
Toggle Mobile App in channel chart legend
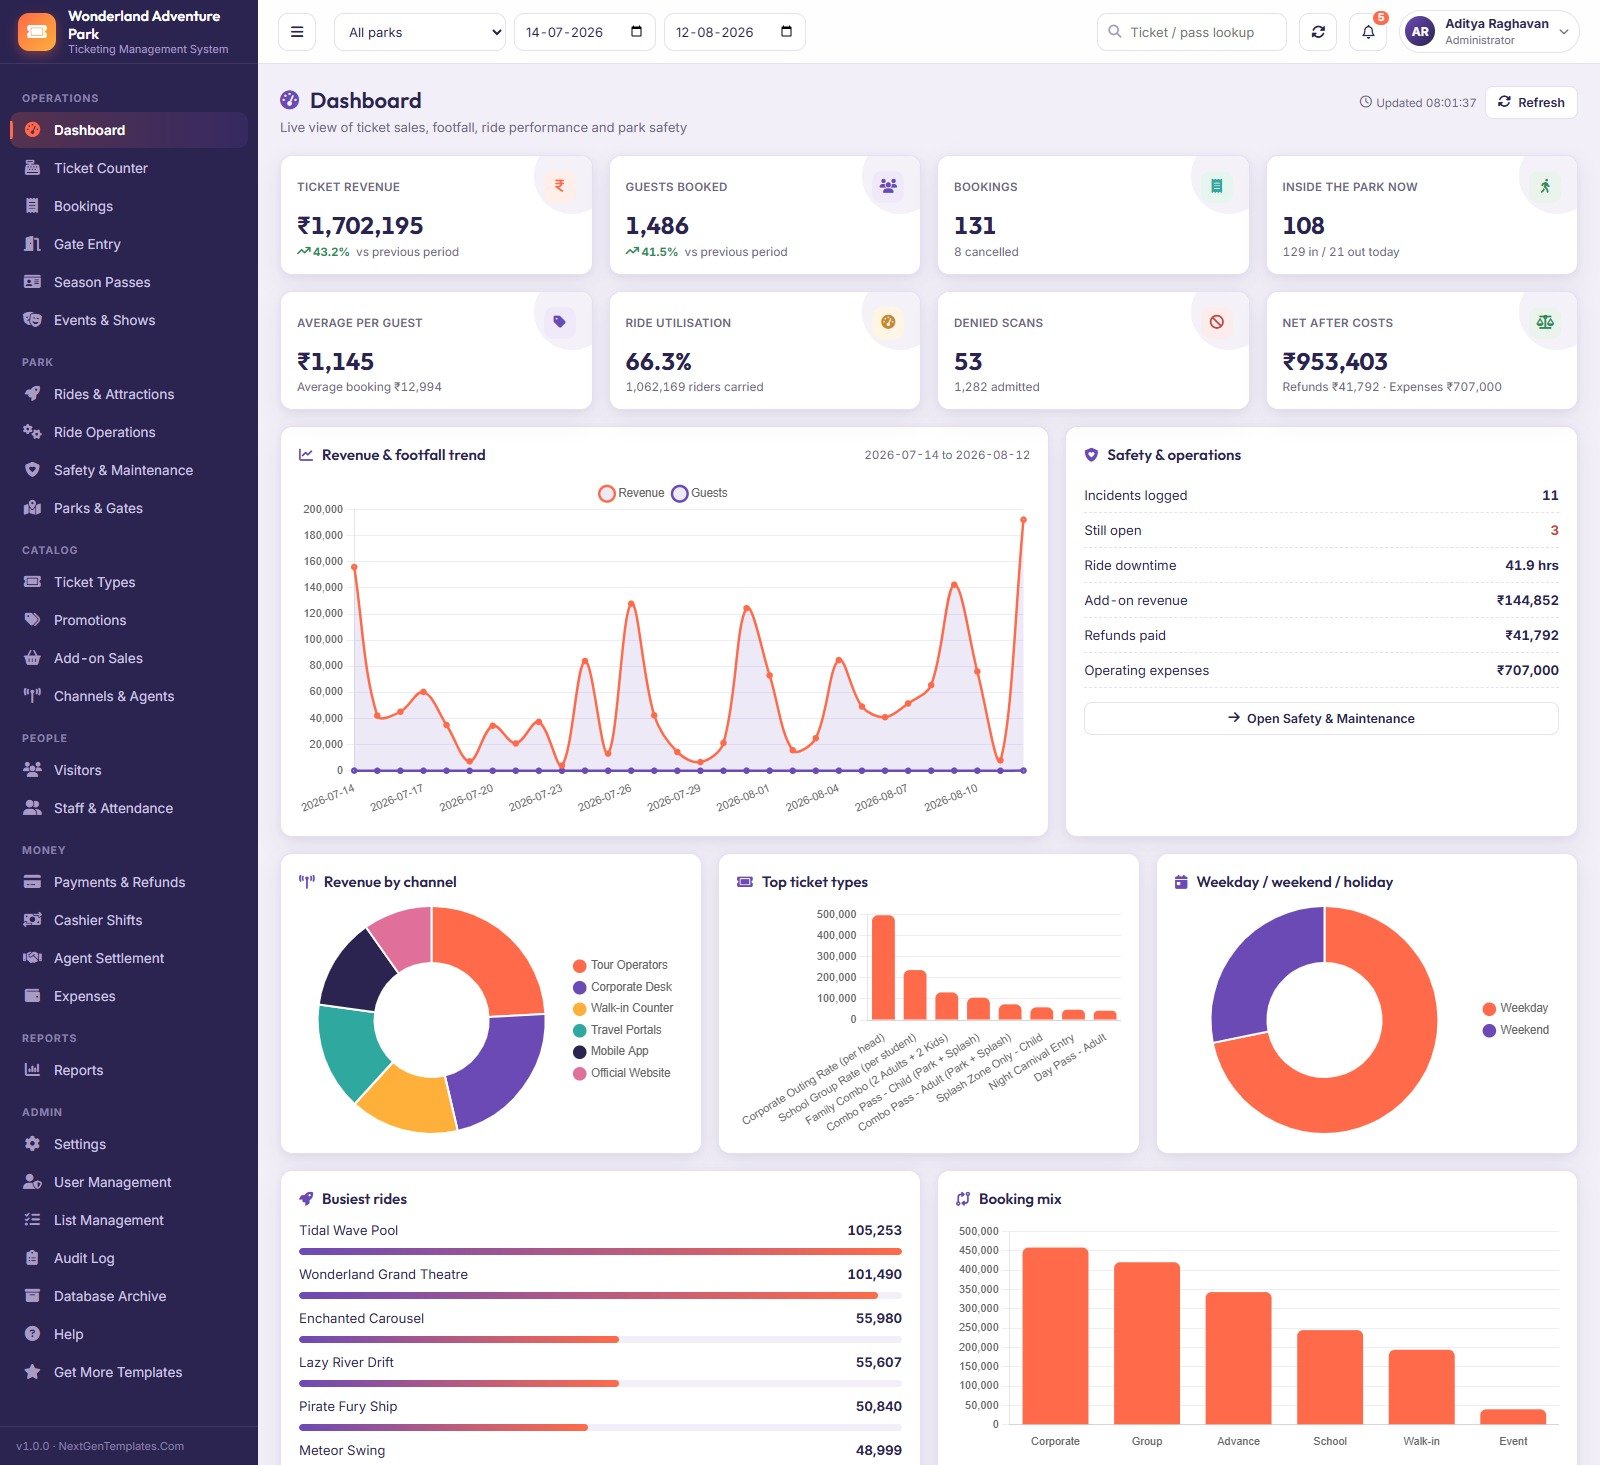click(x=610, y=1051)
